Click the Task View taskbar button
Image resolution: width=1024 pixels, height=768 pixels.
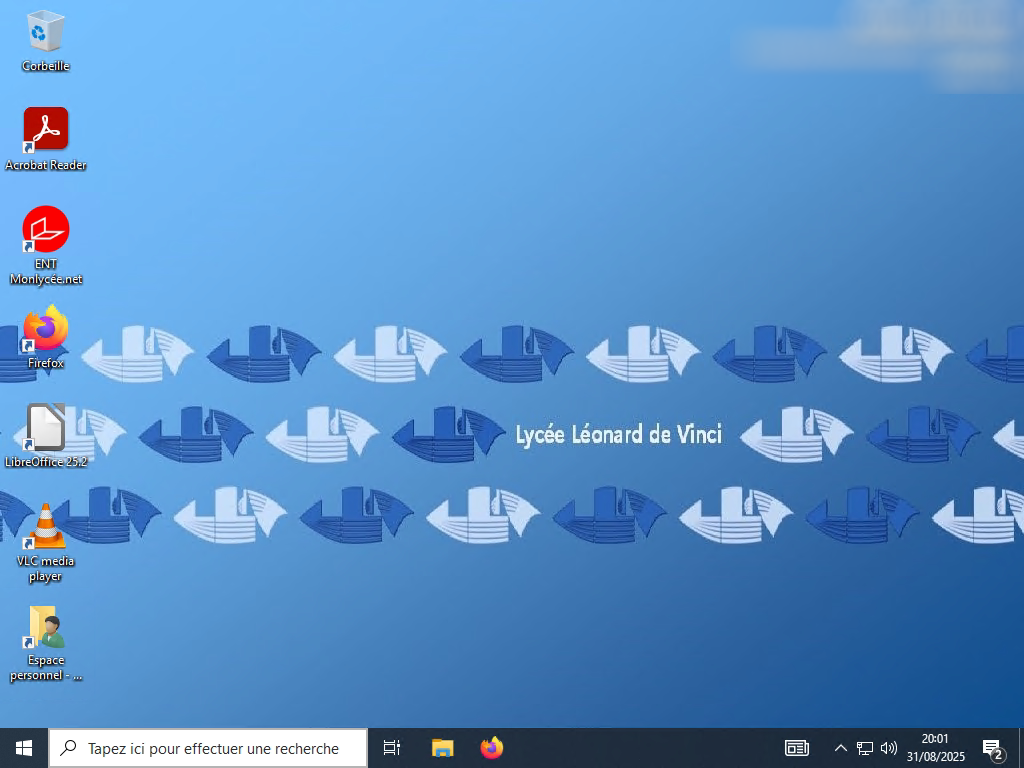[392, 748]
